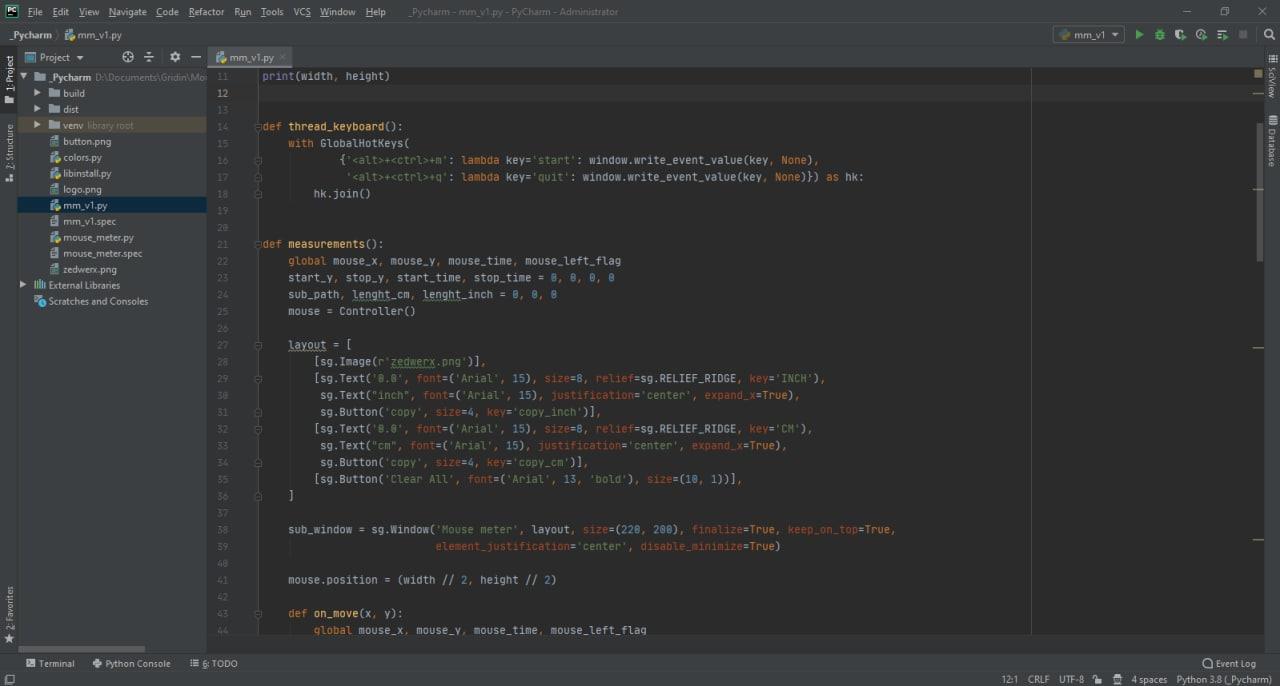Close the mm_v1.py editor tab
This screenshot has width=1280, height=686.
(x=283, y=58)
